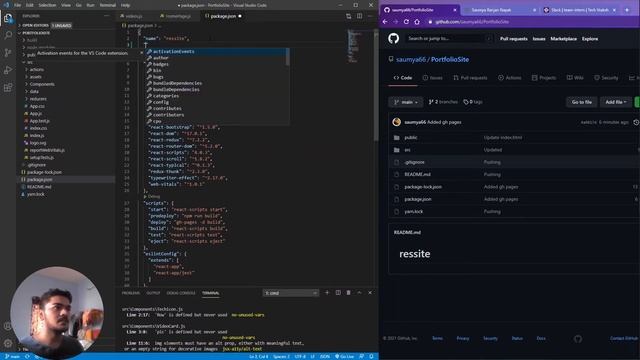
Task: Click the Go to file button on GitHub
Action: 582,102
